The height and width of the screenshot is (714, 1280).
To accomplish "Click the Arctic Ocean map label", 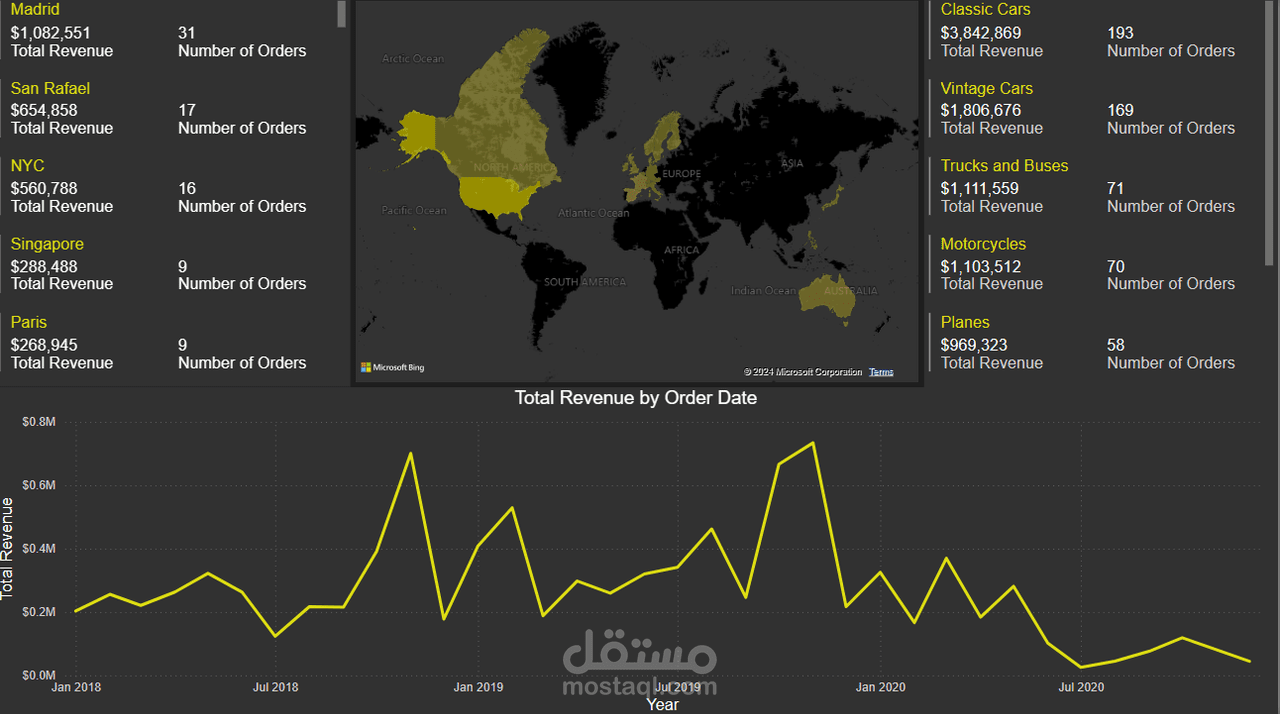I will [x=412, y=59].
